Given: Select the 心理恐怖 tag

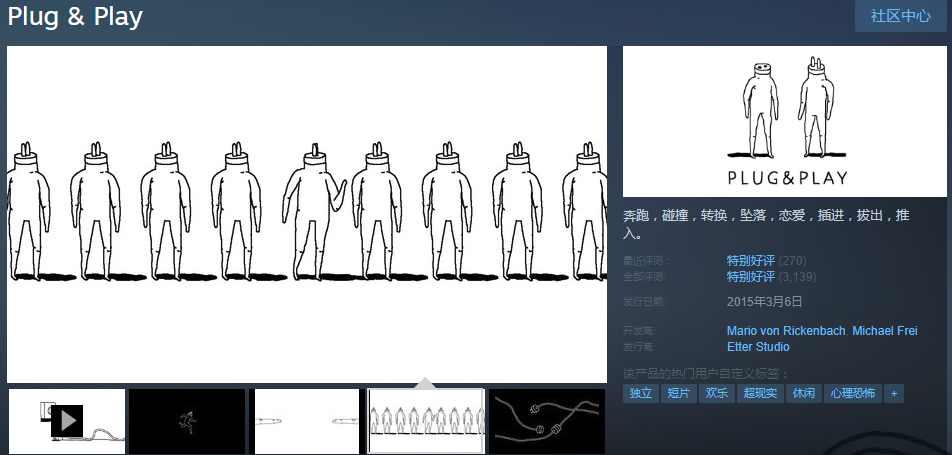Looking at the screenshot, I should 852,394.
